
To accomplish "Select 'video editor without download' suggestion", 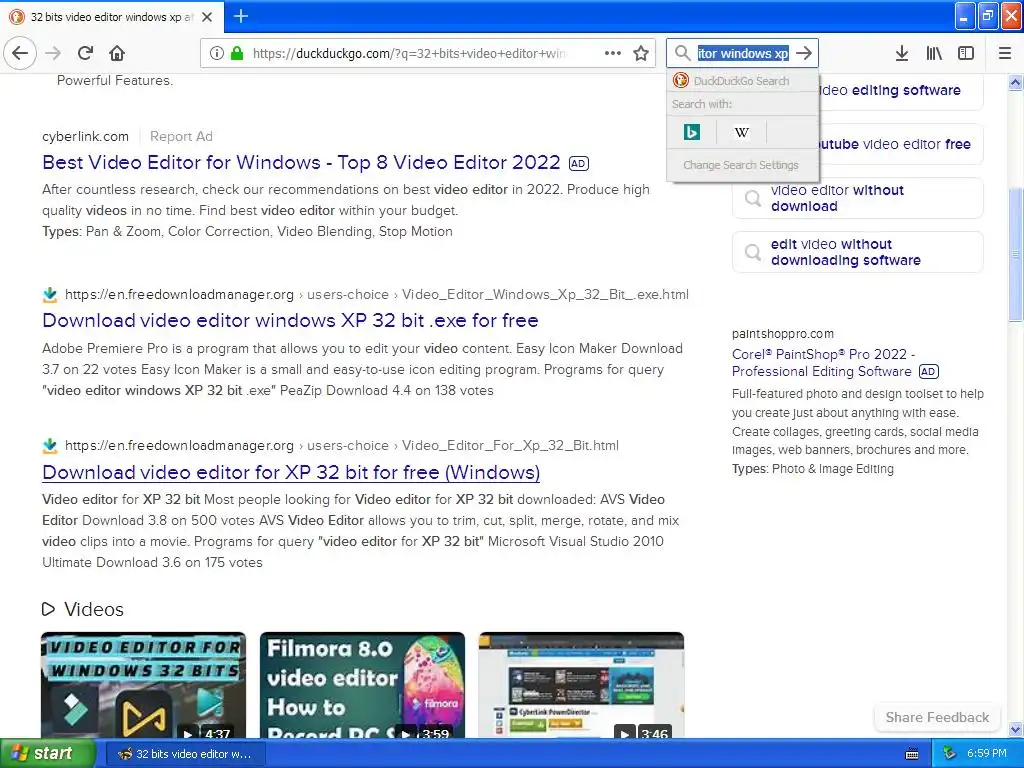I will tap(857, 198).
